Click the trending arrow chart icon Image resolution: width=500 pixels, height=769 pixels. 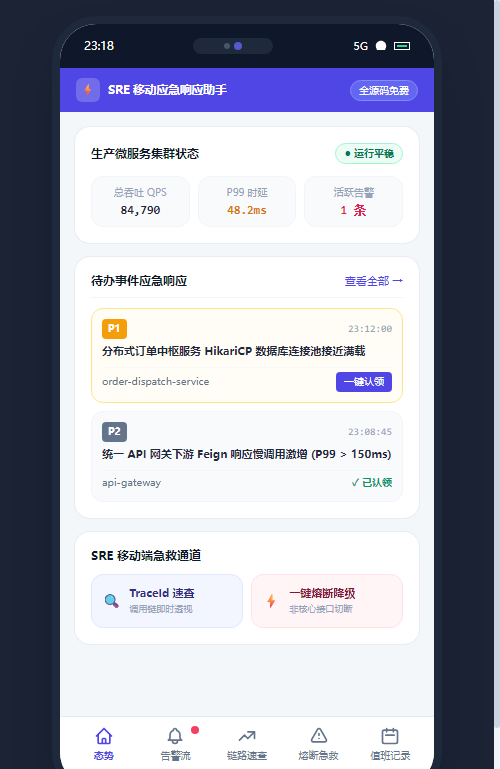click(x=247, y=736)
